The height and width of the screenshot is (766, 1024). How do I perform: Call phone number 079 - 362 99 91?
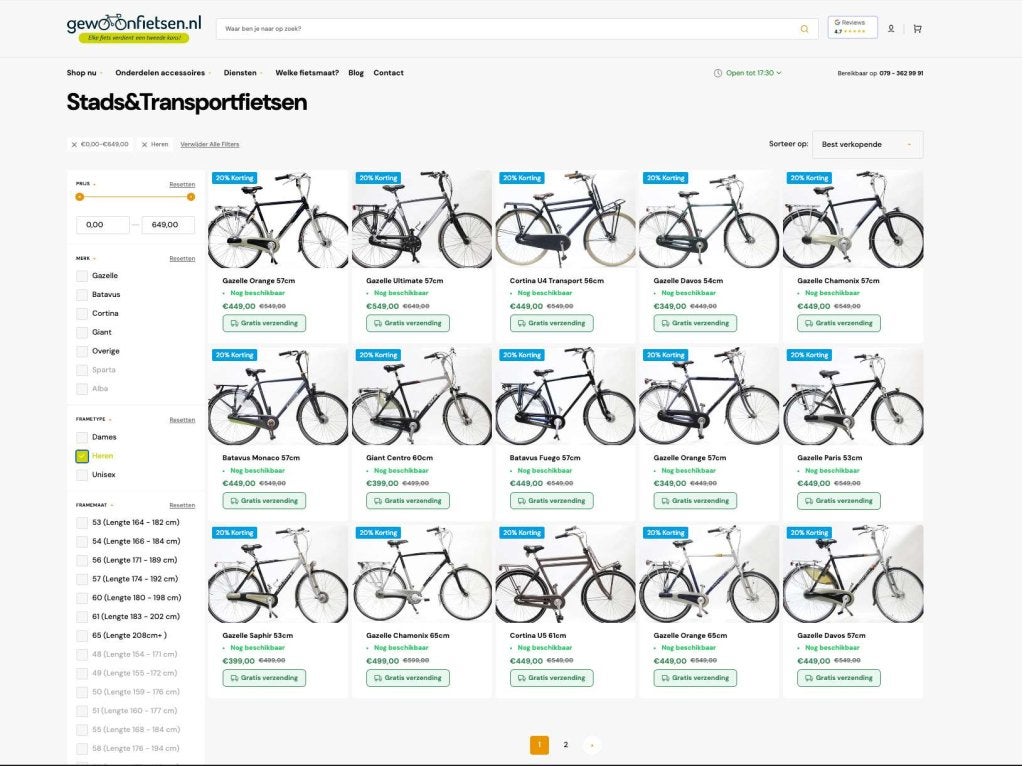pyautogui.click(x=901, y=74)
